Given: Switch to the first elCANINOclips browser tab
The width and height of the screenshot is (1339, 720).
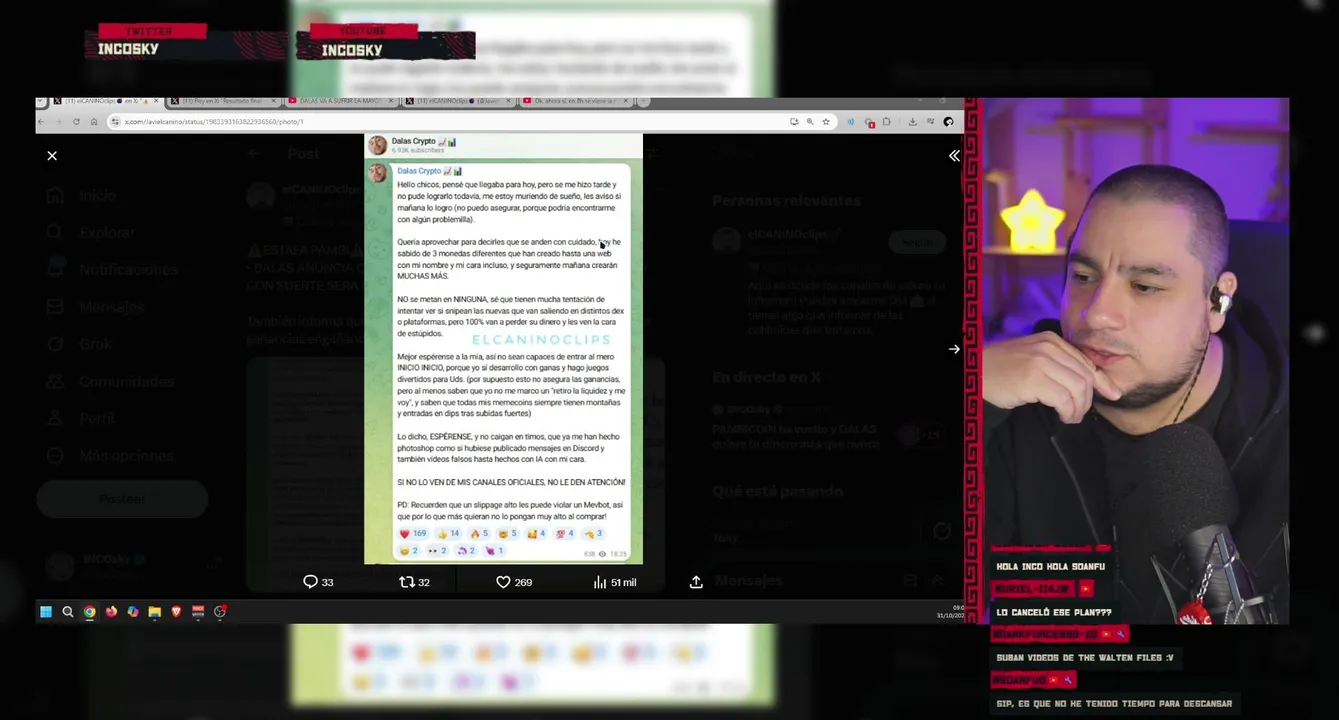Looking at the screenshot, I should [x=106, y=101].
